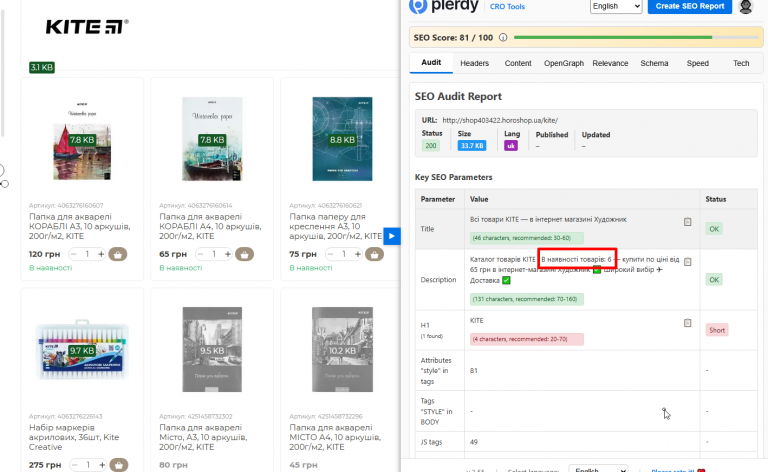Click the uk language badge
768x472 pixels.
511,145
